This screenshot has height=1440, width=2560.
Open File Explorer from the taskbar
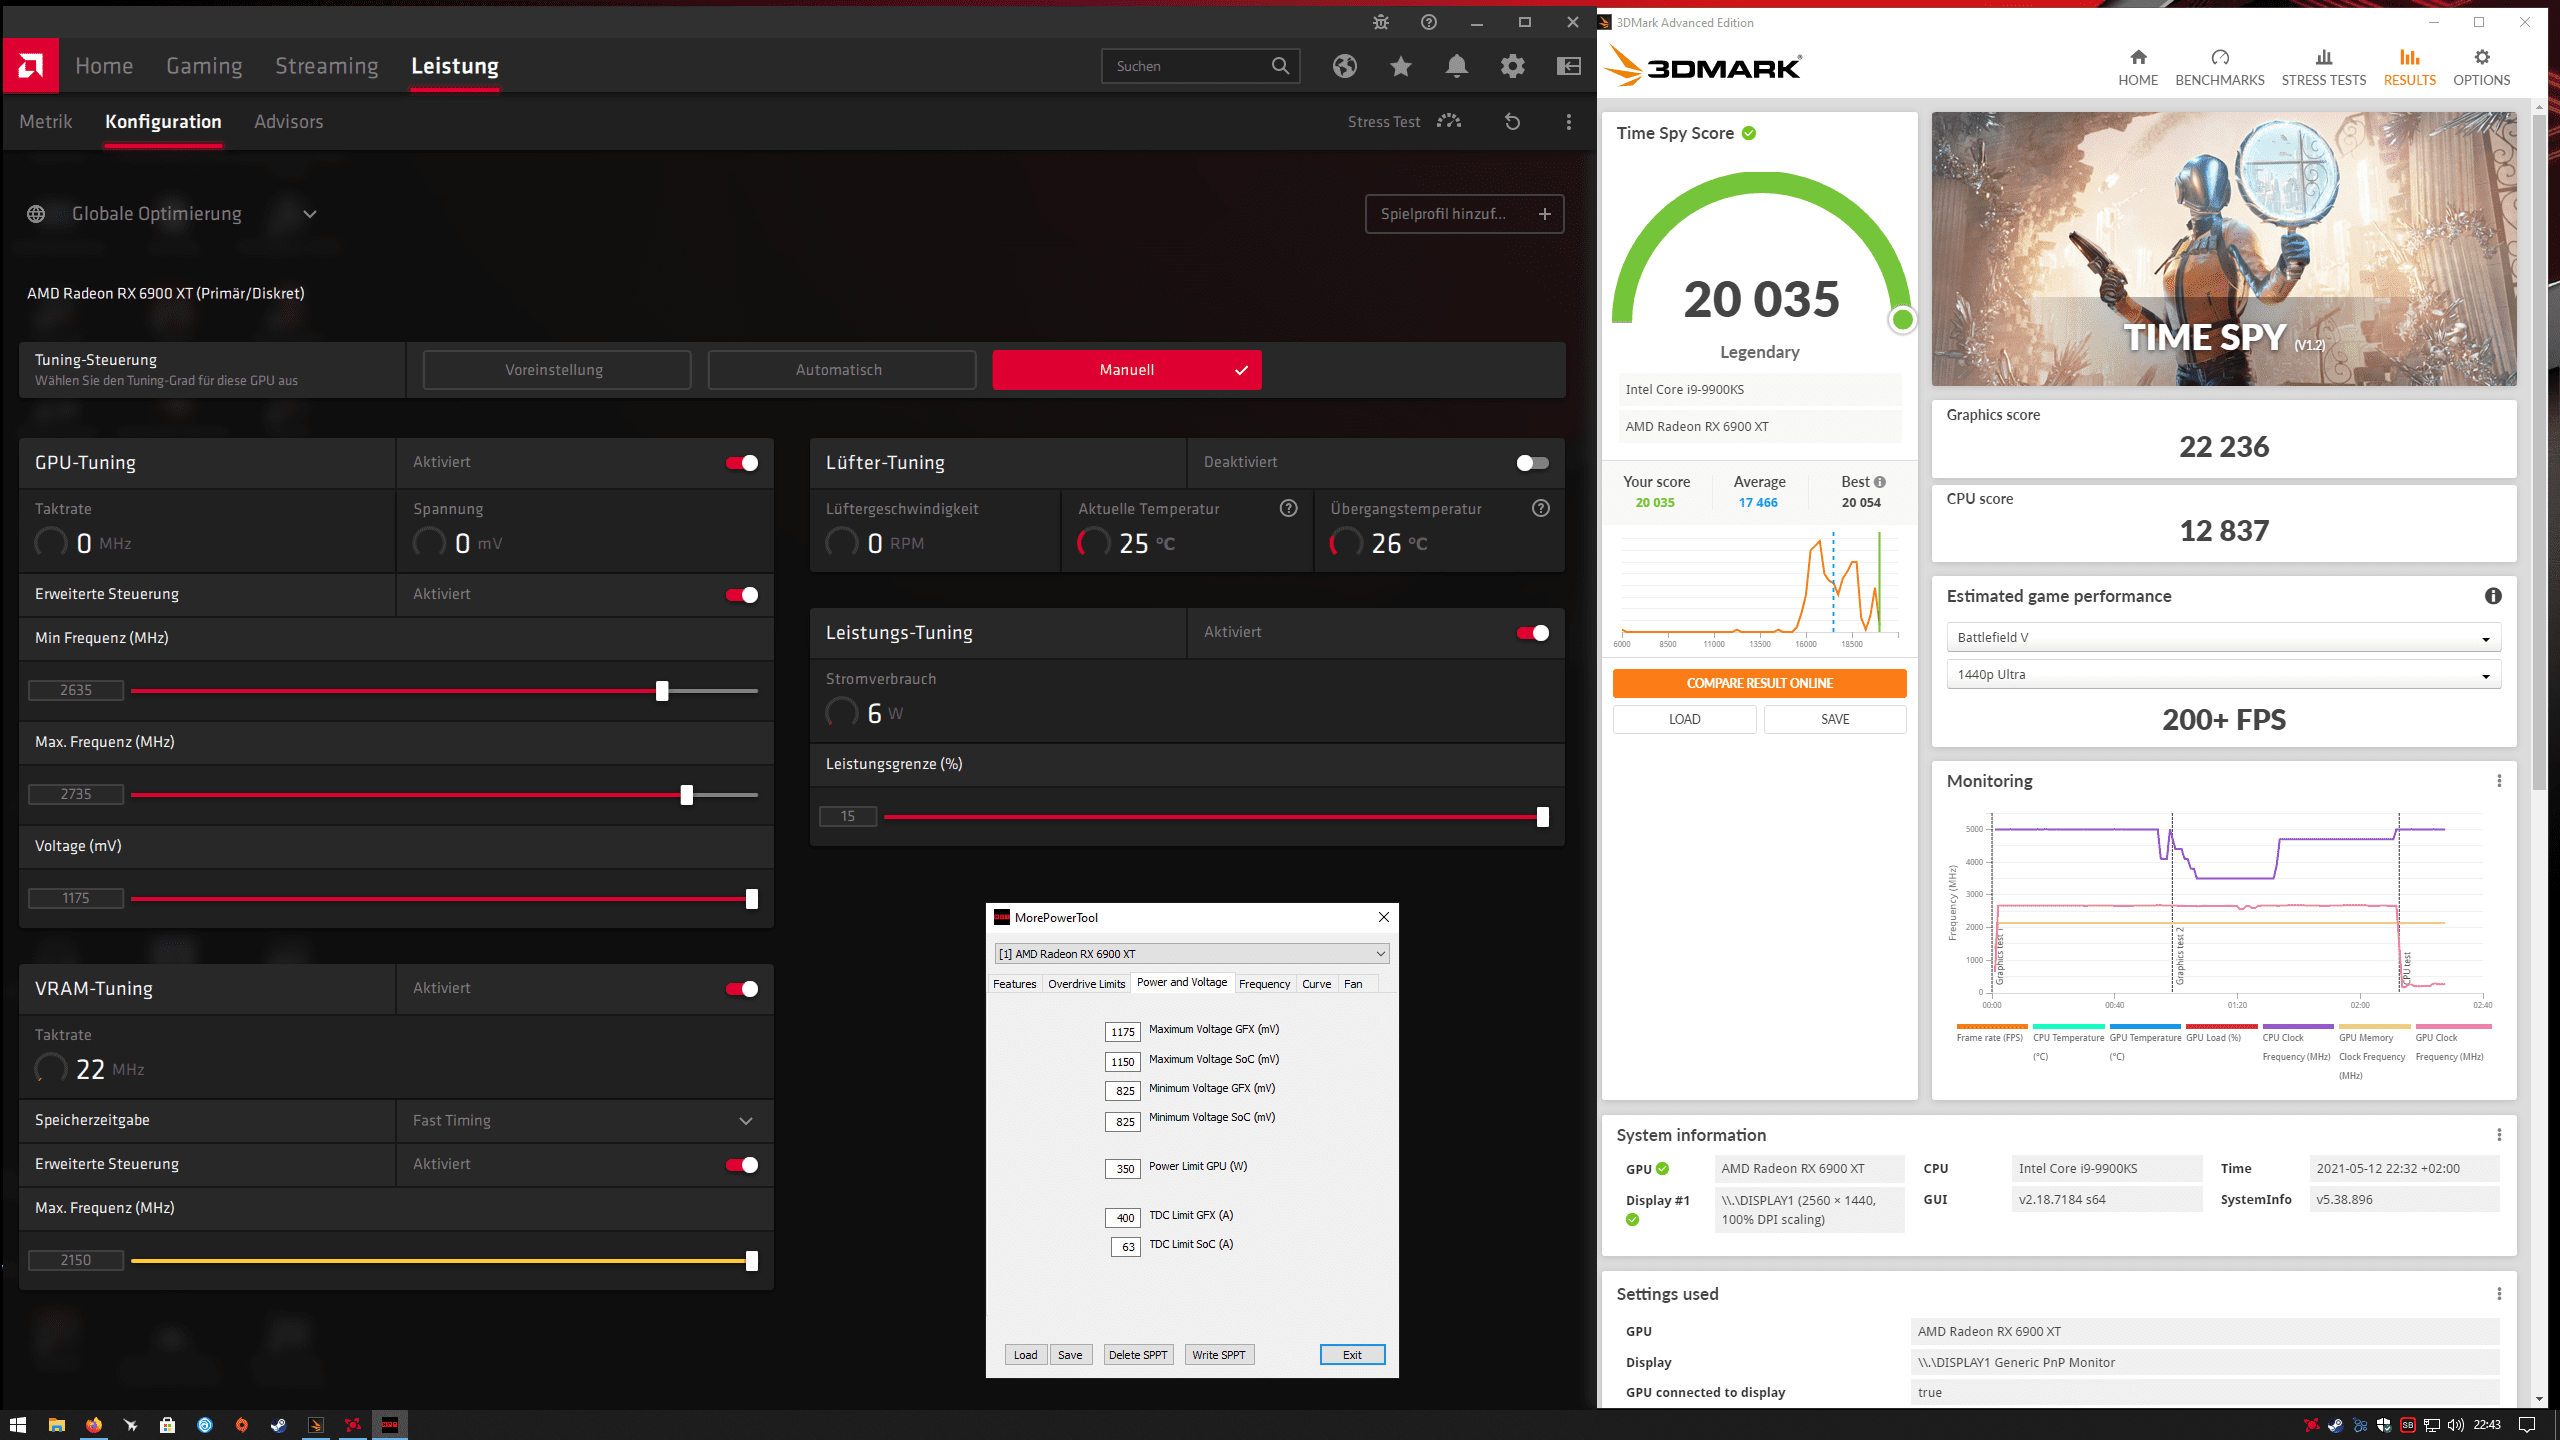coord(57,1425)
